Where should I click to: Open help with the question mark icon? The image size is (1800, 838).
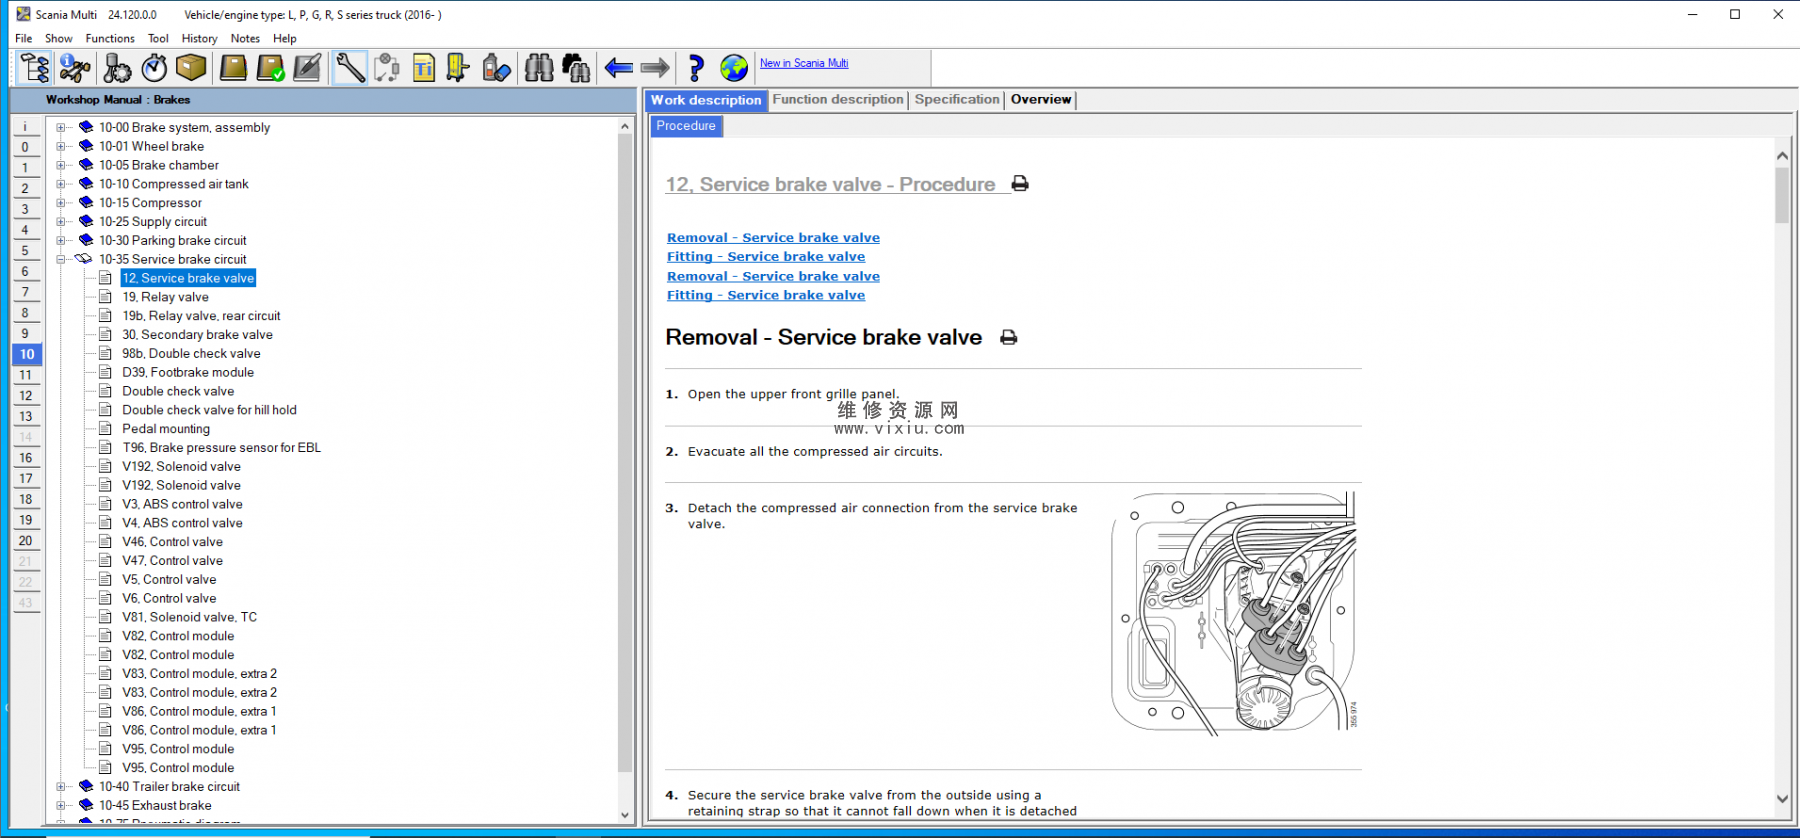click(696, 68)
